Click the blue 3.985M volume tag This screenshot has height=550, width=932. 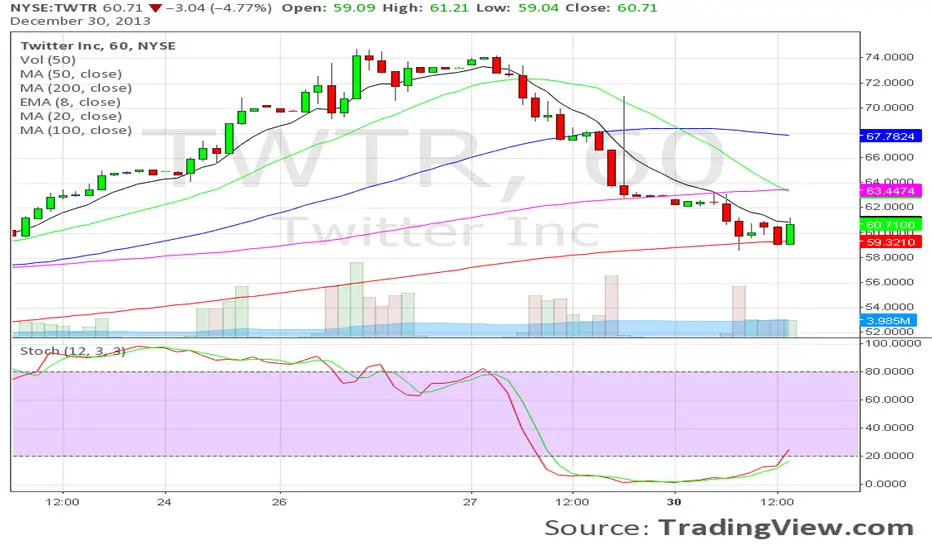889,320
